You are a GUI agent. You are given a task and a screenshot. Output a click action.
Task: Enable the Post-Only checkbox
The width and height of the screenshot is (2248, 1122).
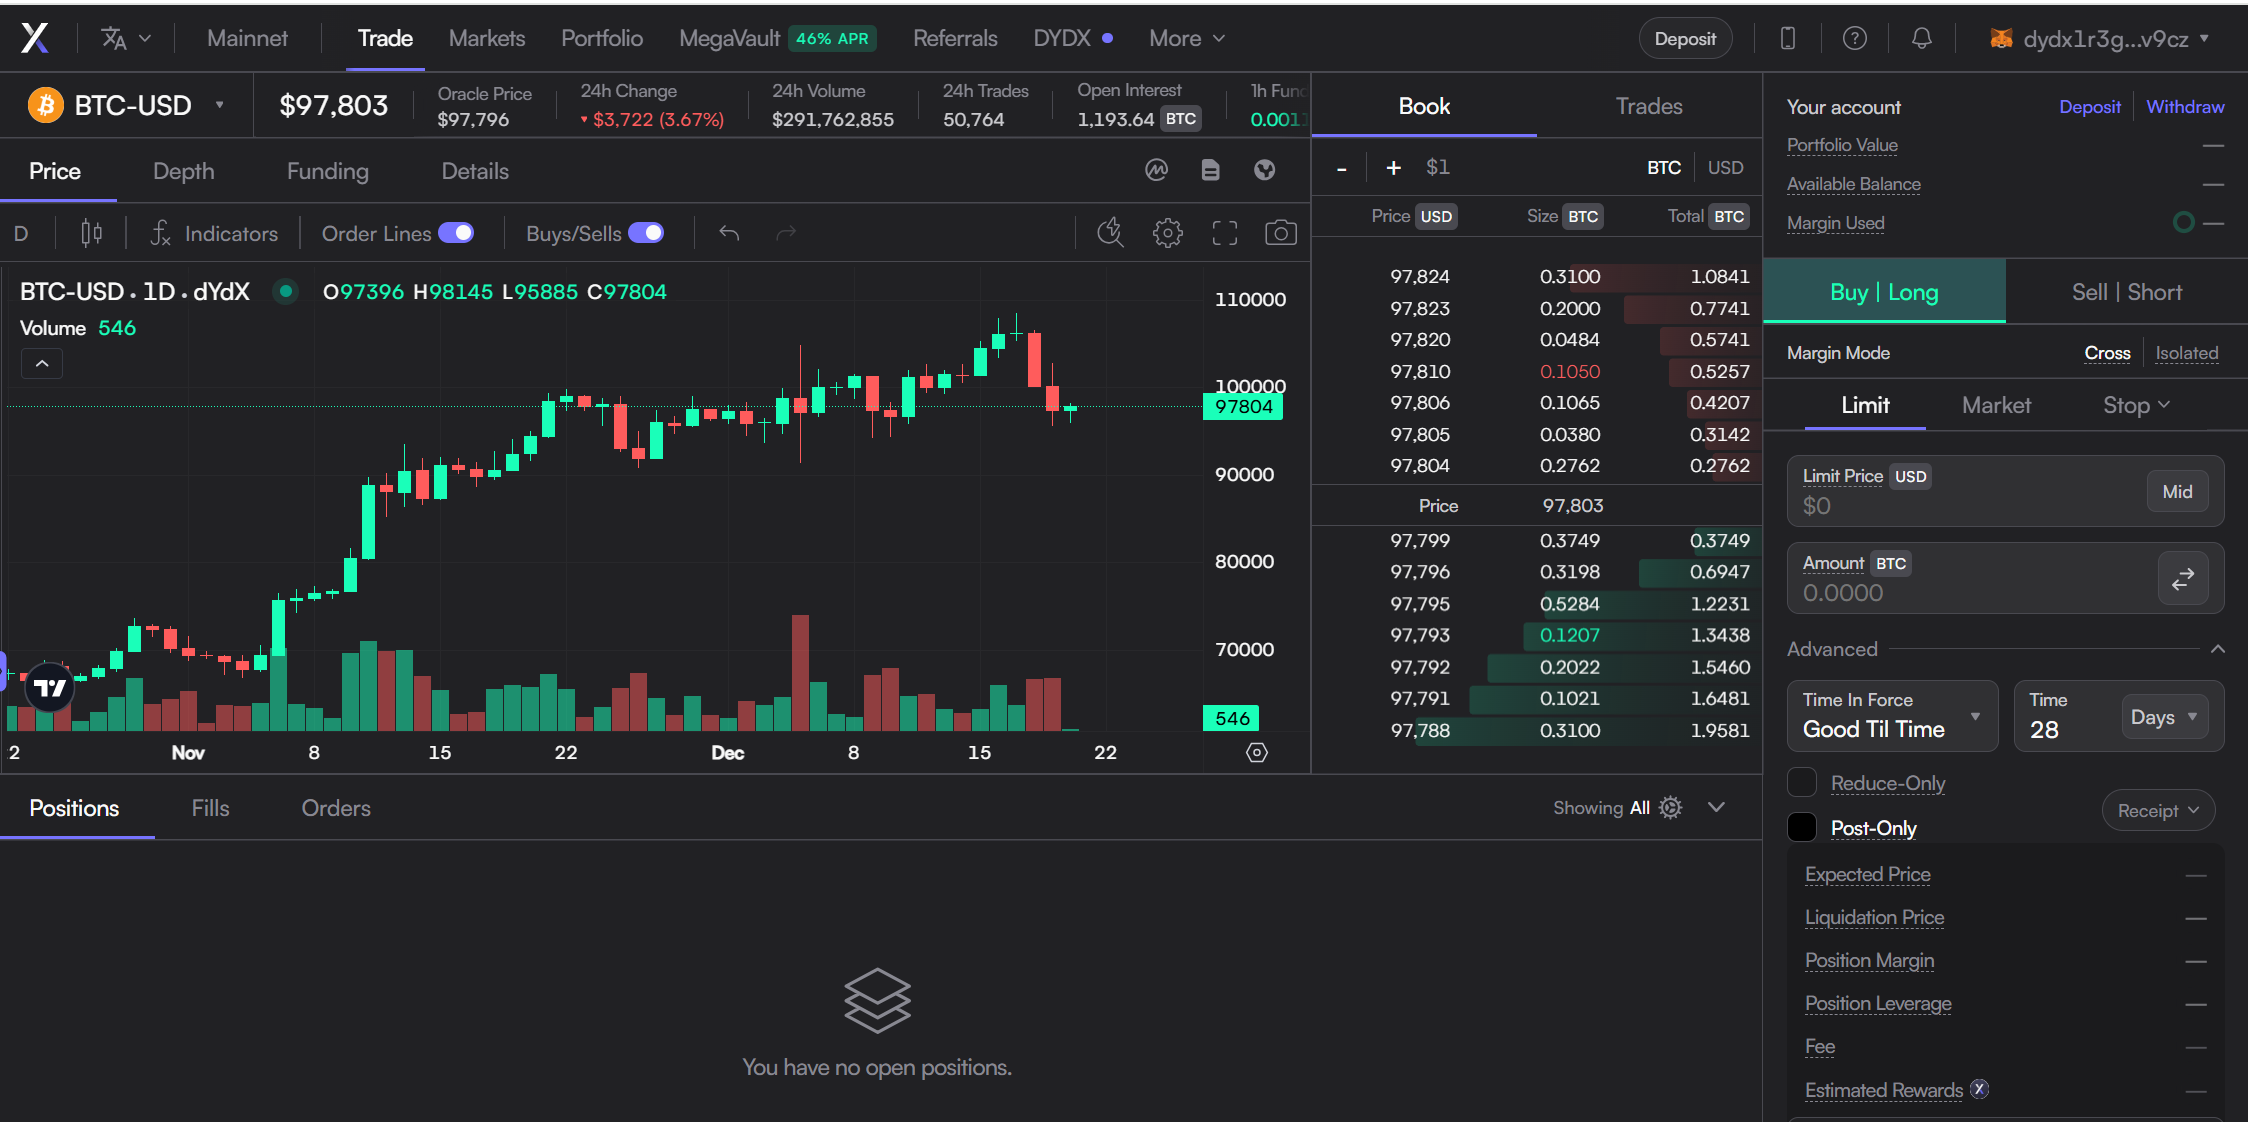tap(1801, 827)
